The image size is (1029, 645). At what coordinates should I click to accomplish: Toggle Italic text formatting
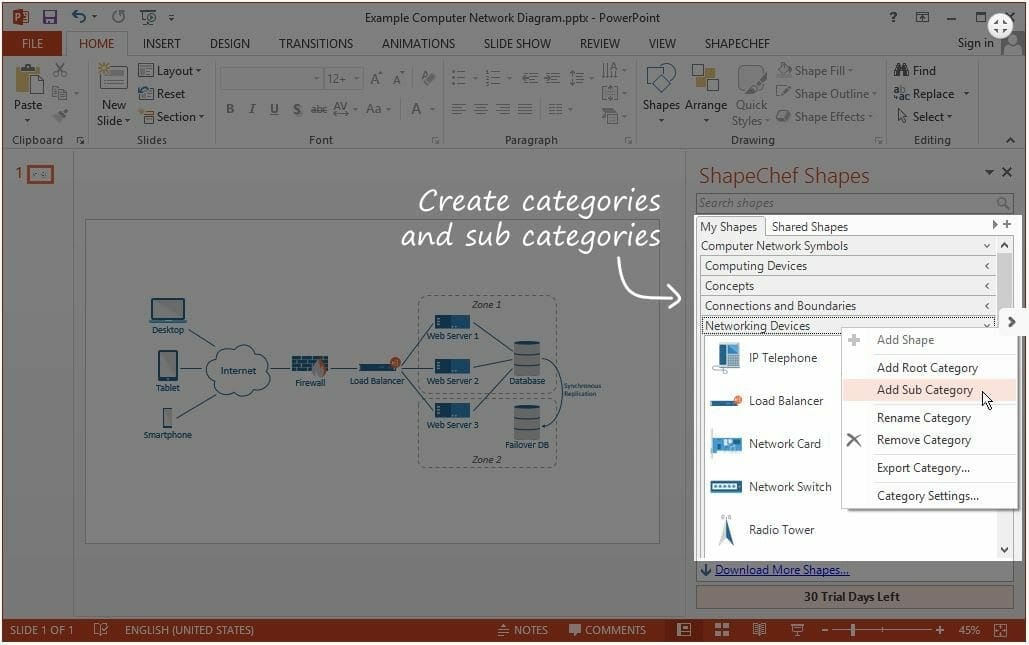(x=252, y=109)
